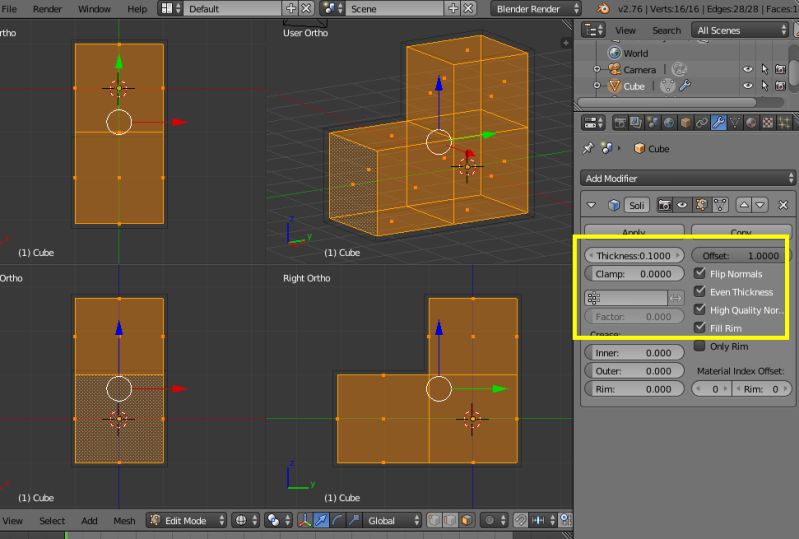Enable Only Rim checkbox

click(700, 346)
